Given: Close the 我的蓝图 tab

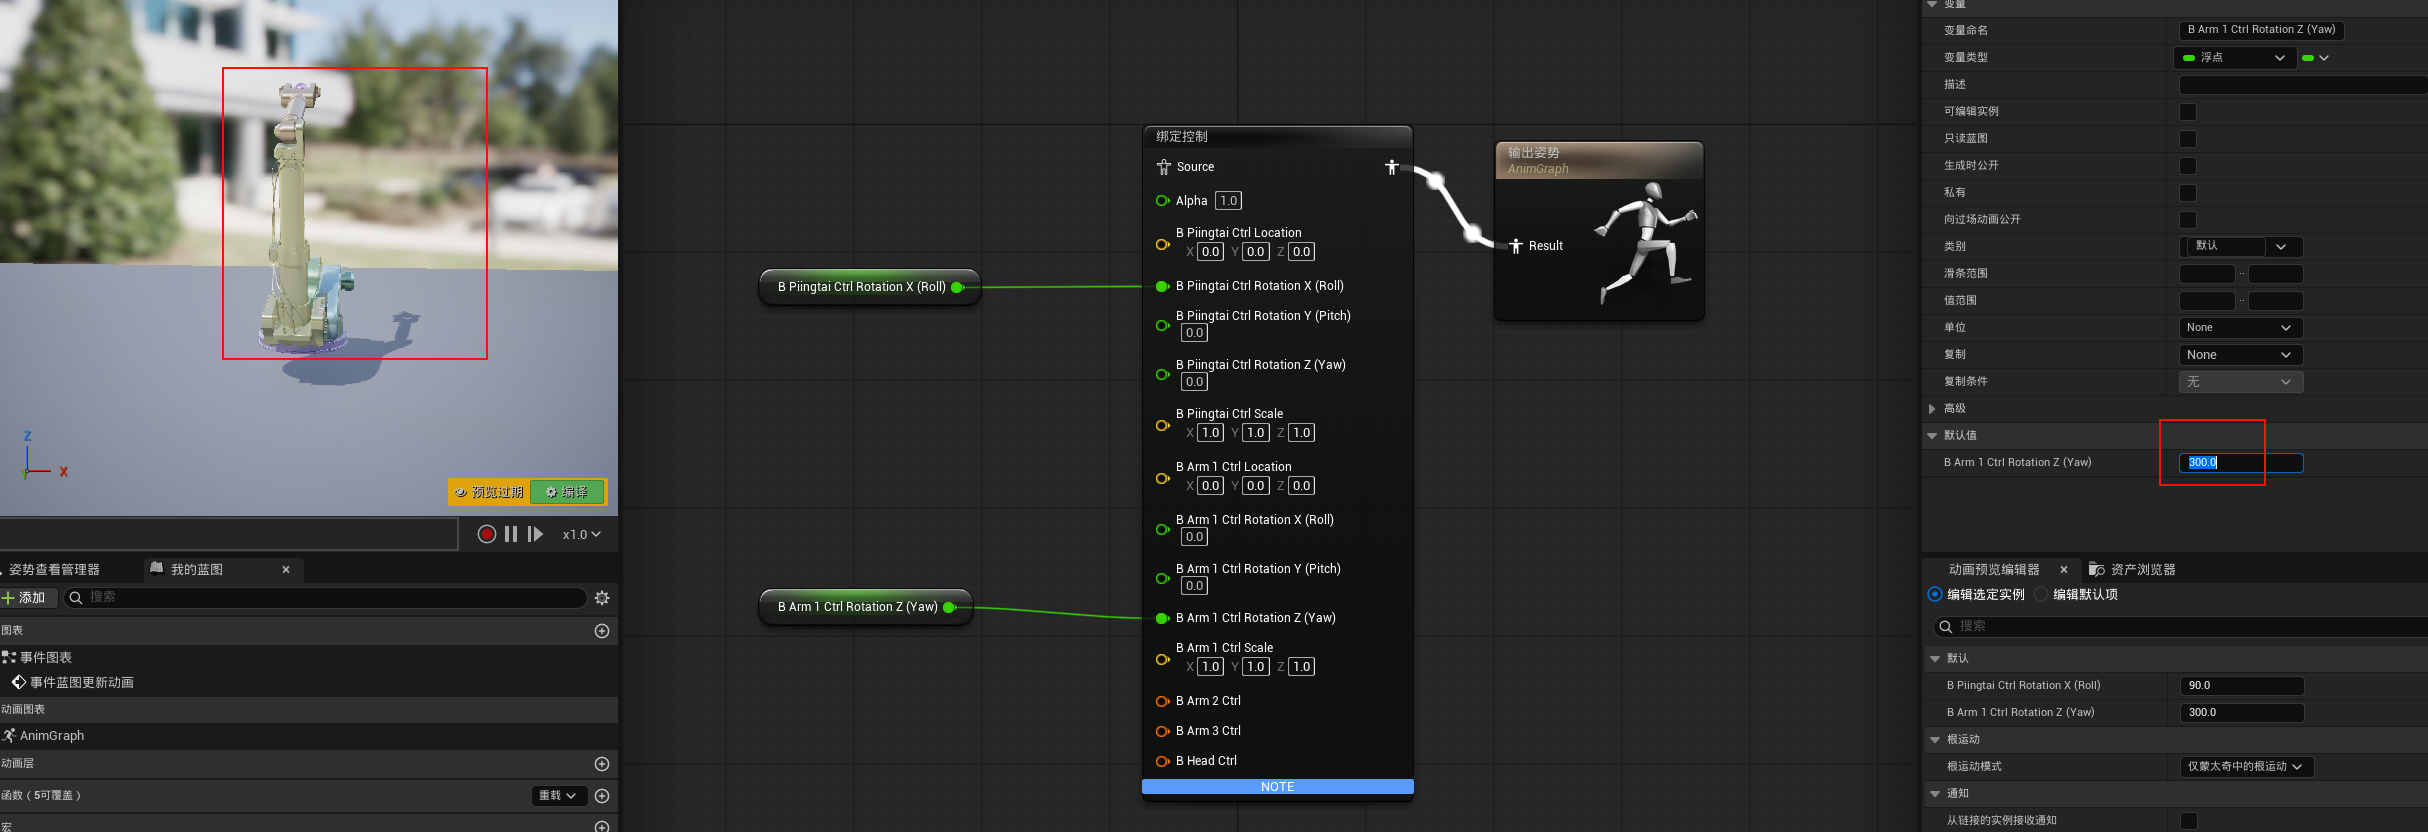Looking at the screenshot, I should point(286,569).
